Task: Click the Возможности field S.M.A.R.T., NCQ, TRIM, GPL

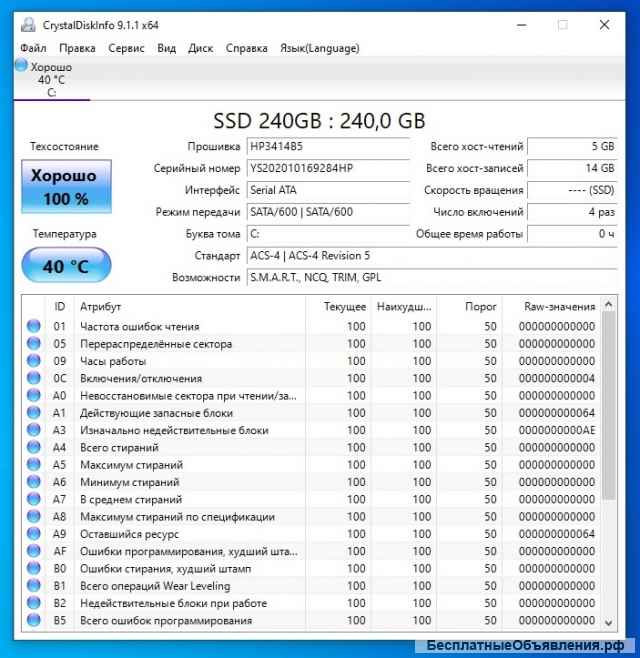Action: point(432,277)
